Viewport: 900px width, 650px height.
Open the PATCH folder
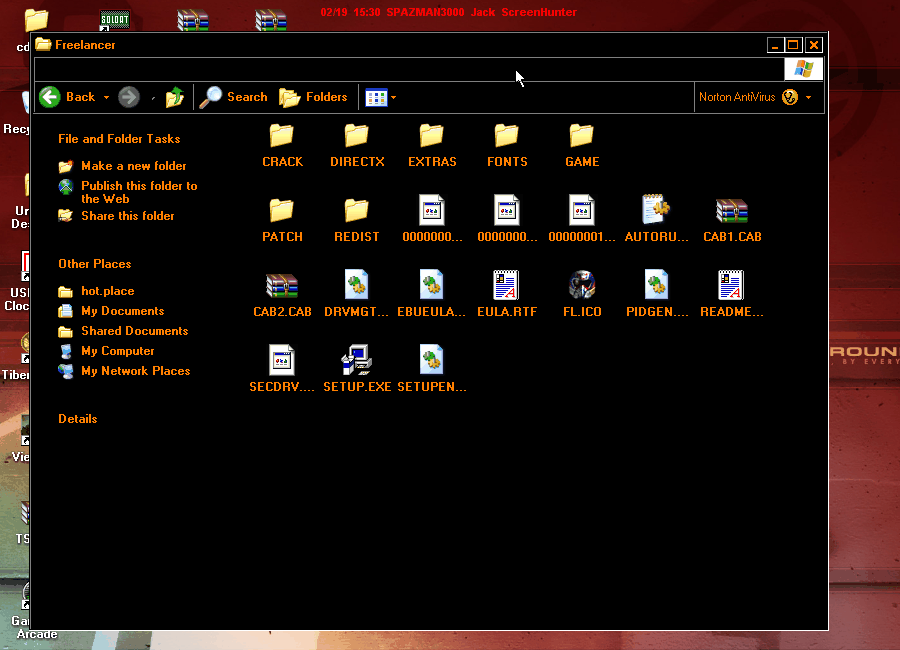click(282, 220)
